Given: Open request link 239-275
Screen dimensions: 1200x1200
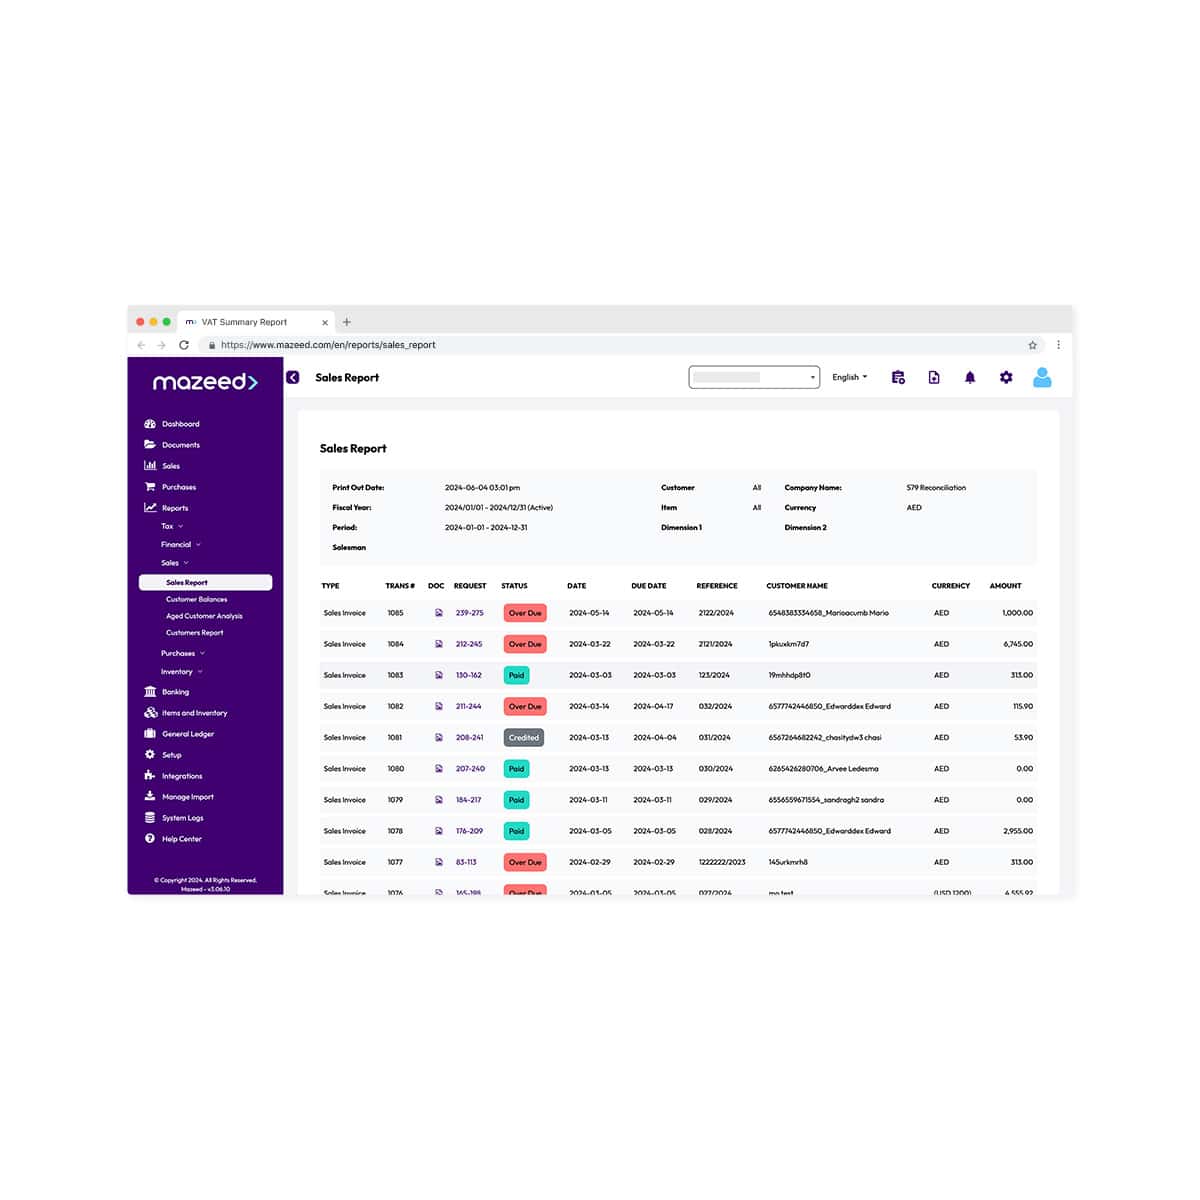Looking at the screenshot, I should pos(469,613).
